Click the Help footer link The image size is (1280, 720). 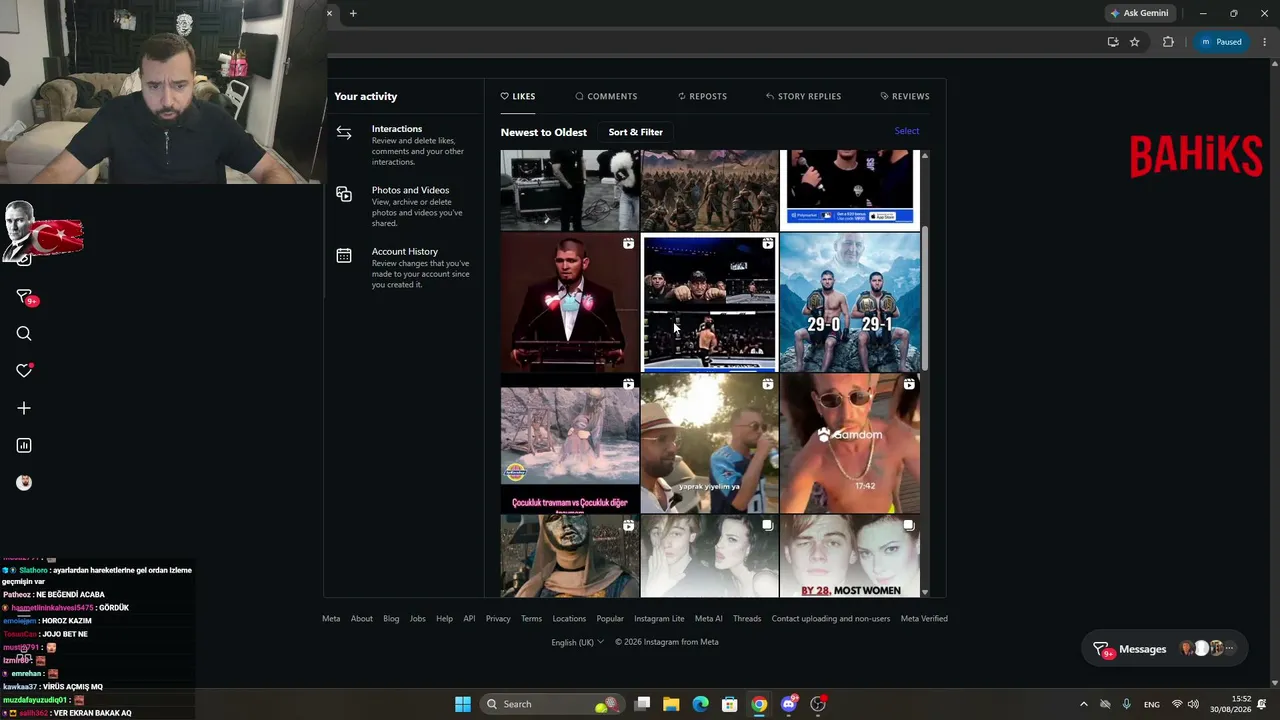point(444,619)
